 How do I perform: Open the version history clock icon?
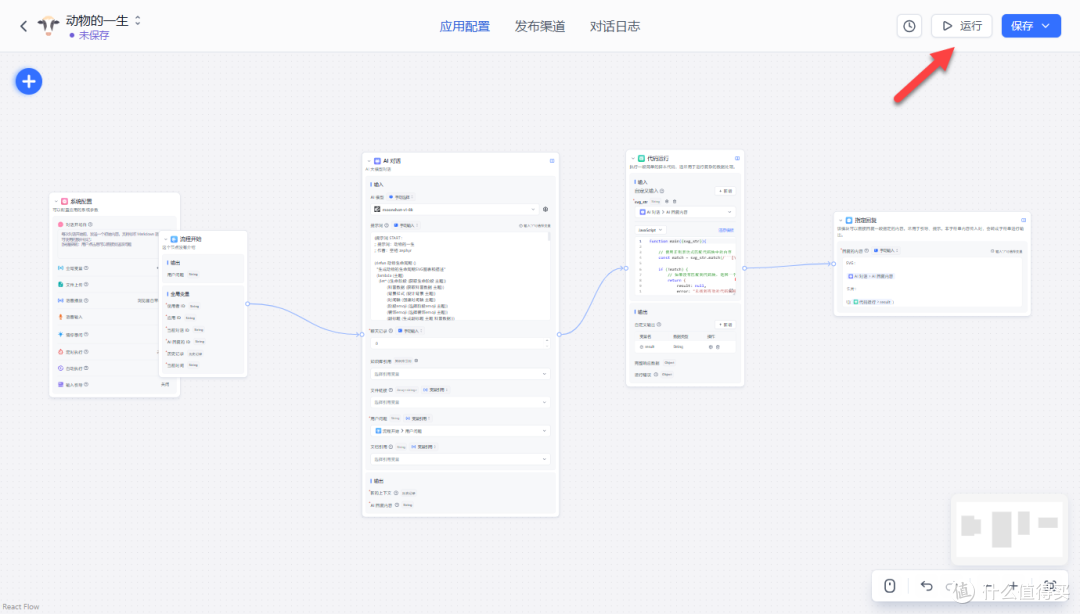(909, 26)
